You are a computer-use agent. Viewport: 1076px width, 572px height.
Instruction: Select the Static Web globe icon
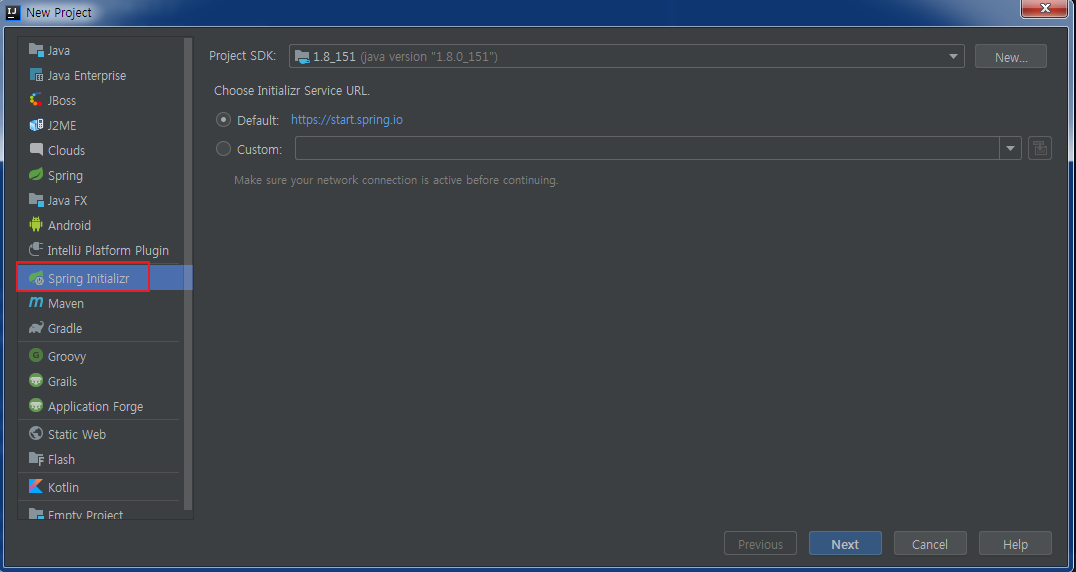[x=36, y=434]
